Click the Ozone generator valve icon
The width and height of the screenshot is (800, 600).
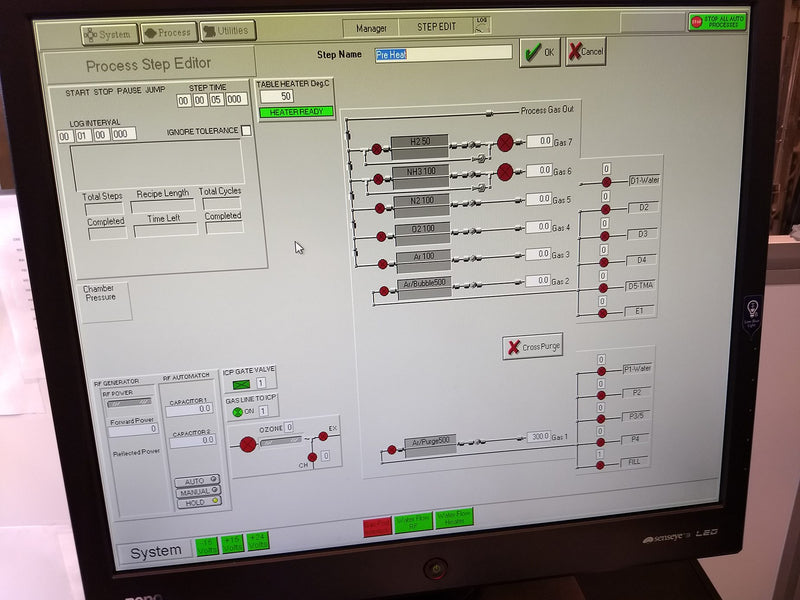click(247, 444)
